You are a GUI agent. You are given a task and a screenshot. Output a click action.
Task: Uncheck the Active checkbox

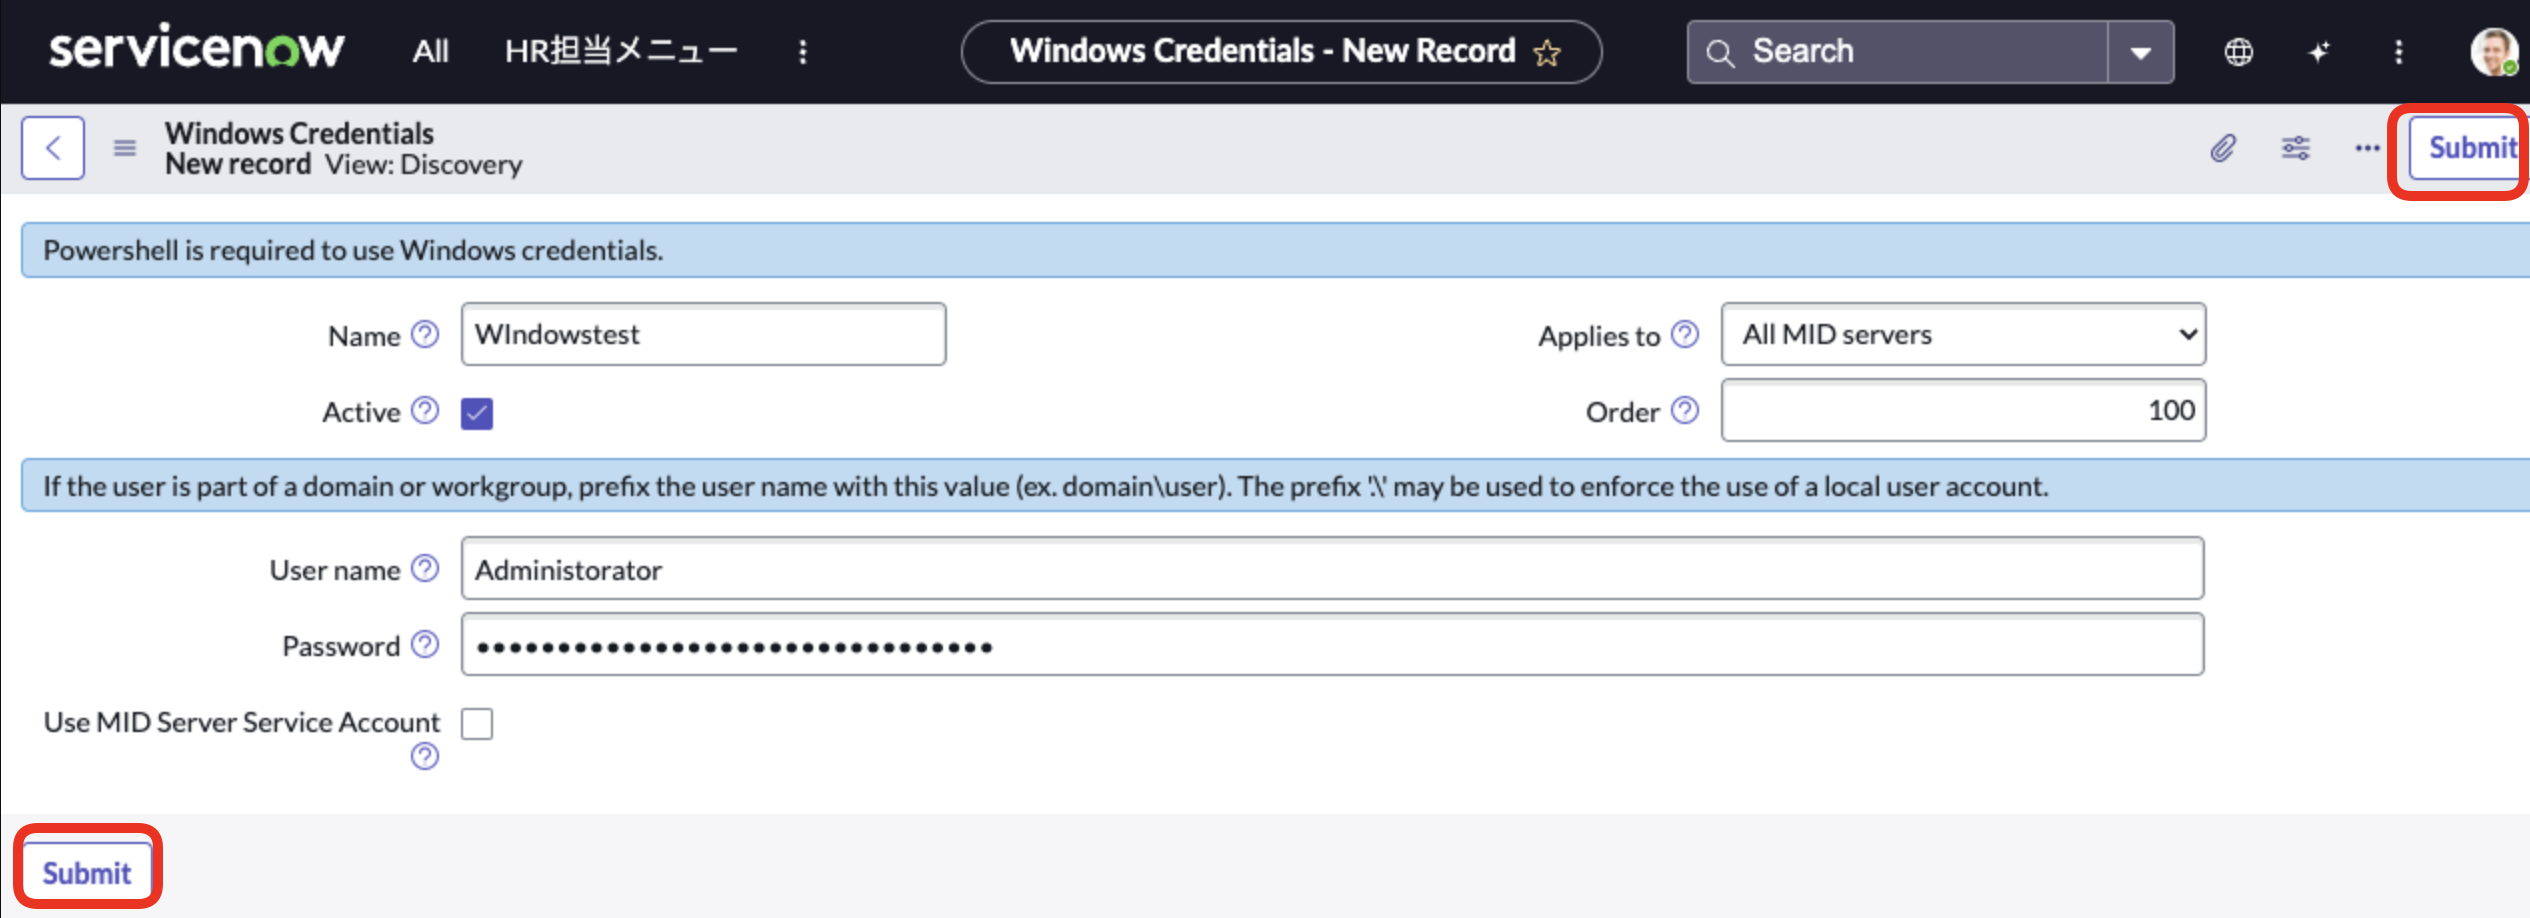(x=477, y=412)
